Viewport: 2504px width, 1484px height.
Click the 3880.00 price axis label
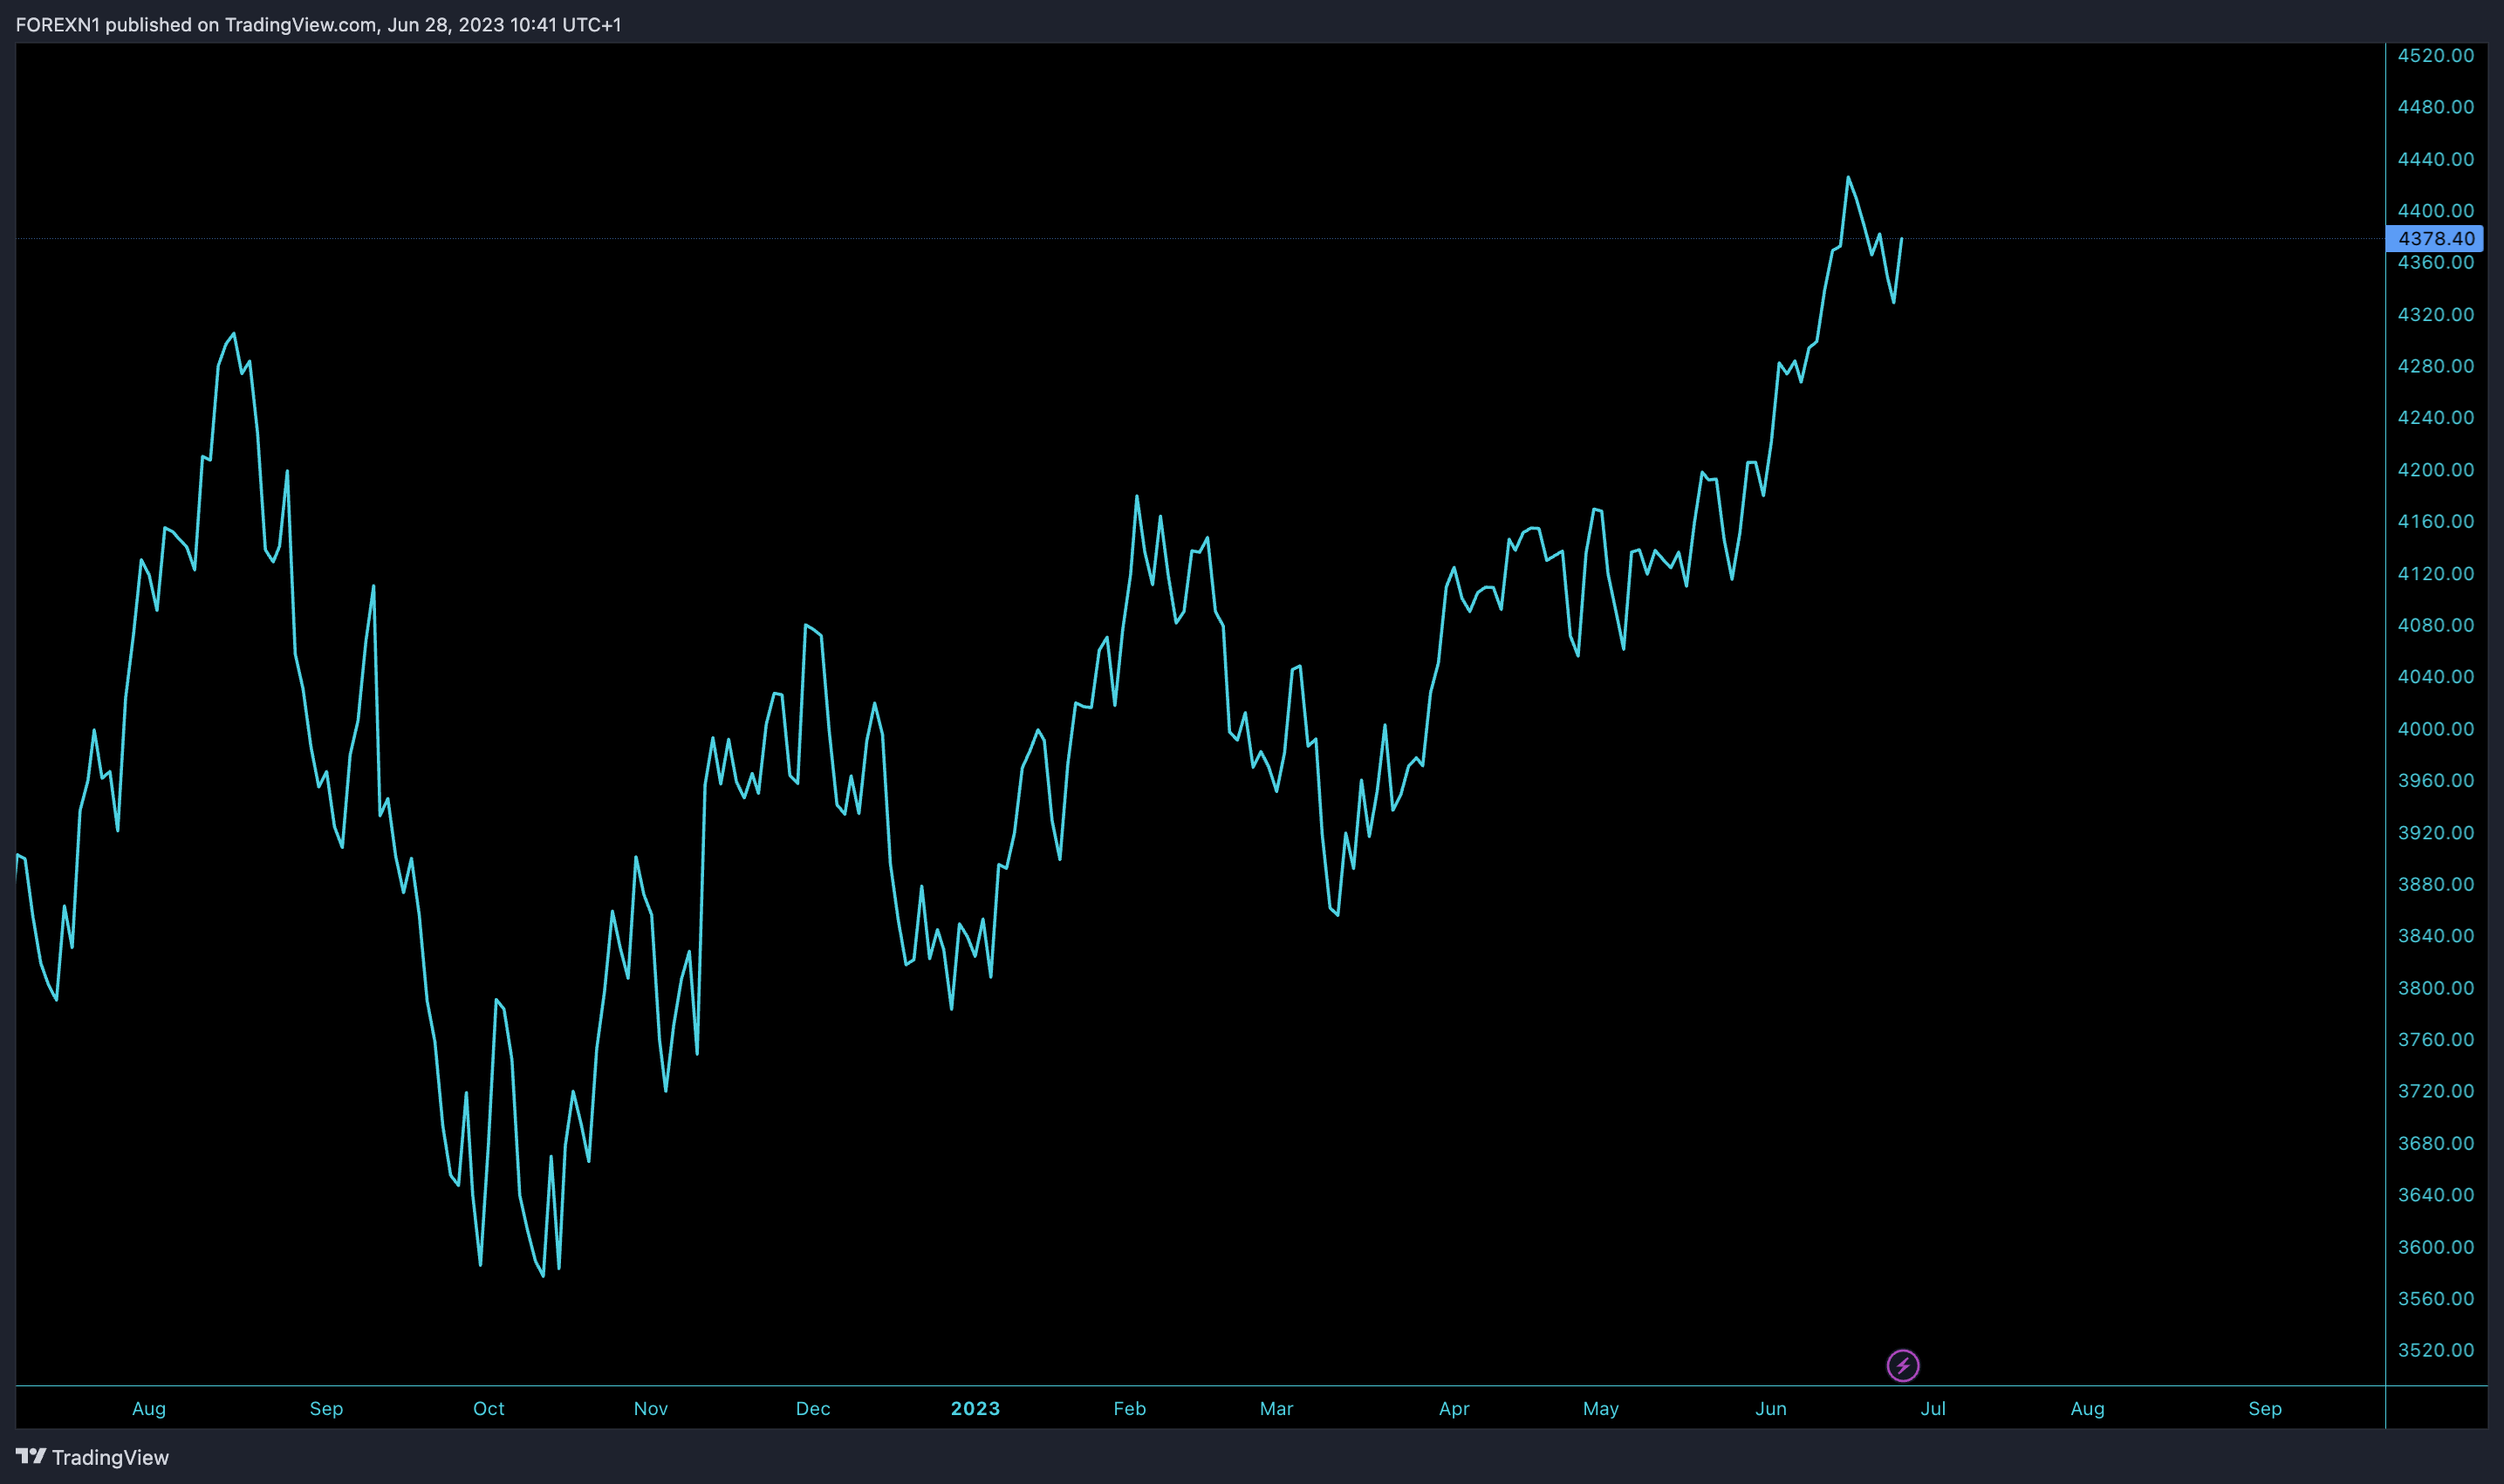[2435, 884]
